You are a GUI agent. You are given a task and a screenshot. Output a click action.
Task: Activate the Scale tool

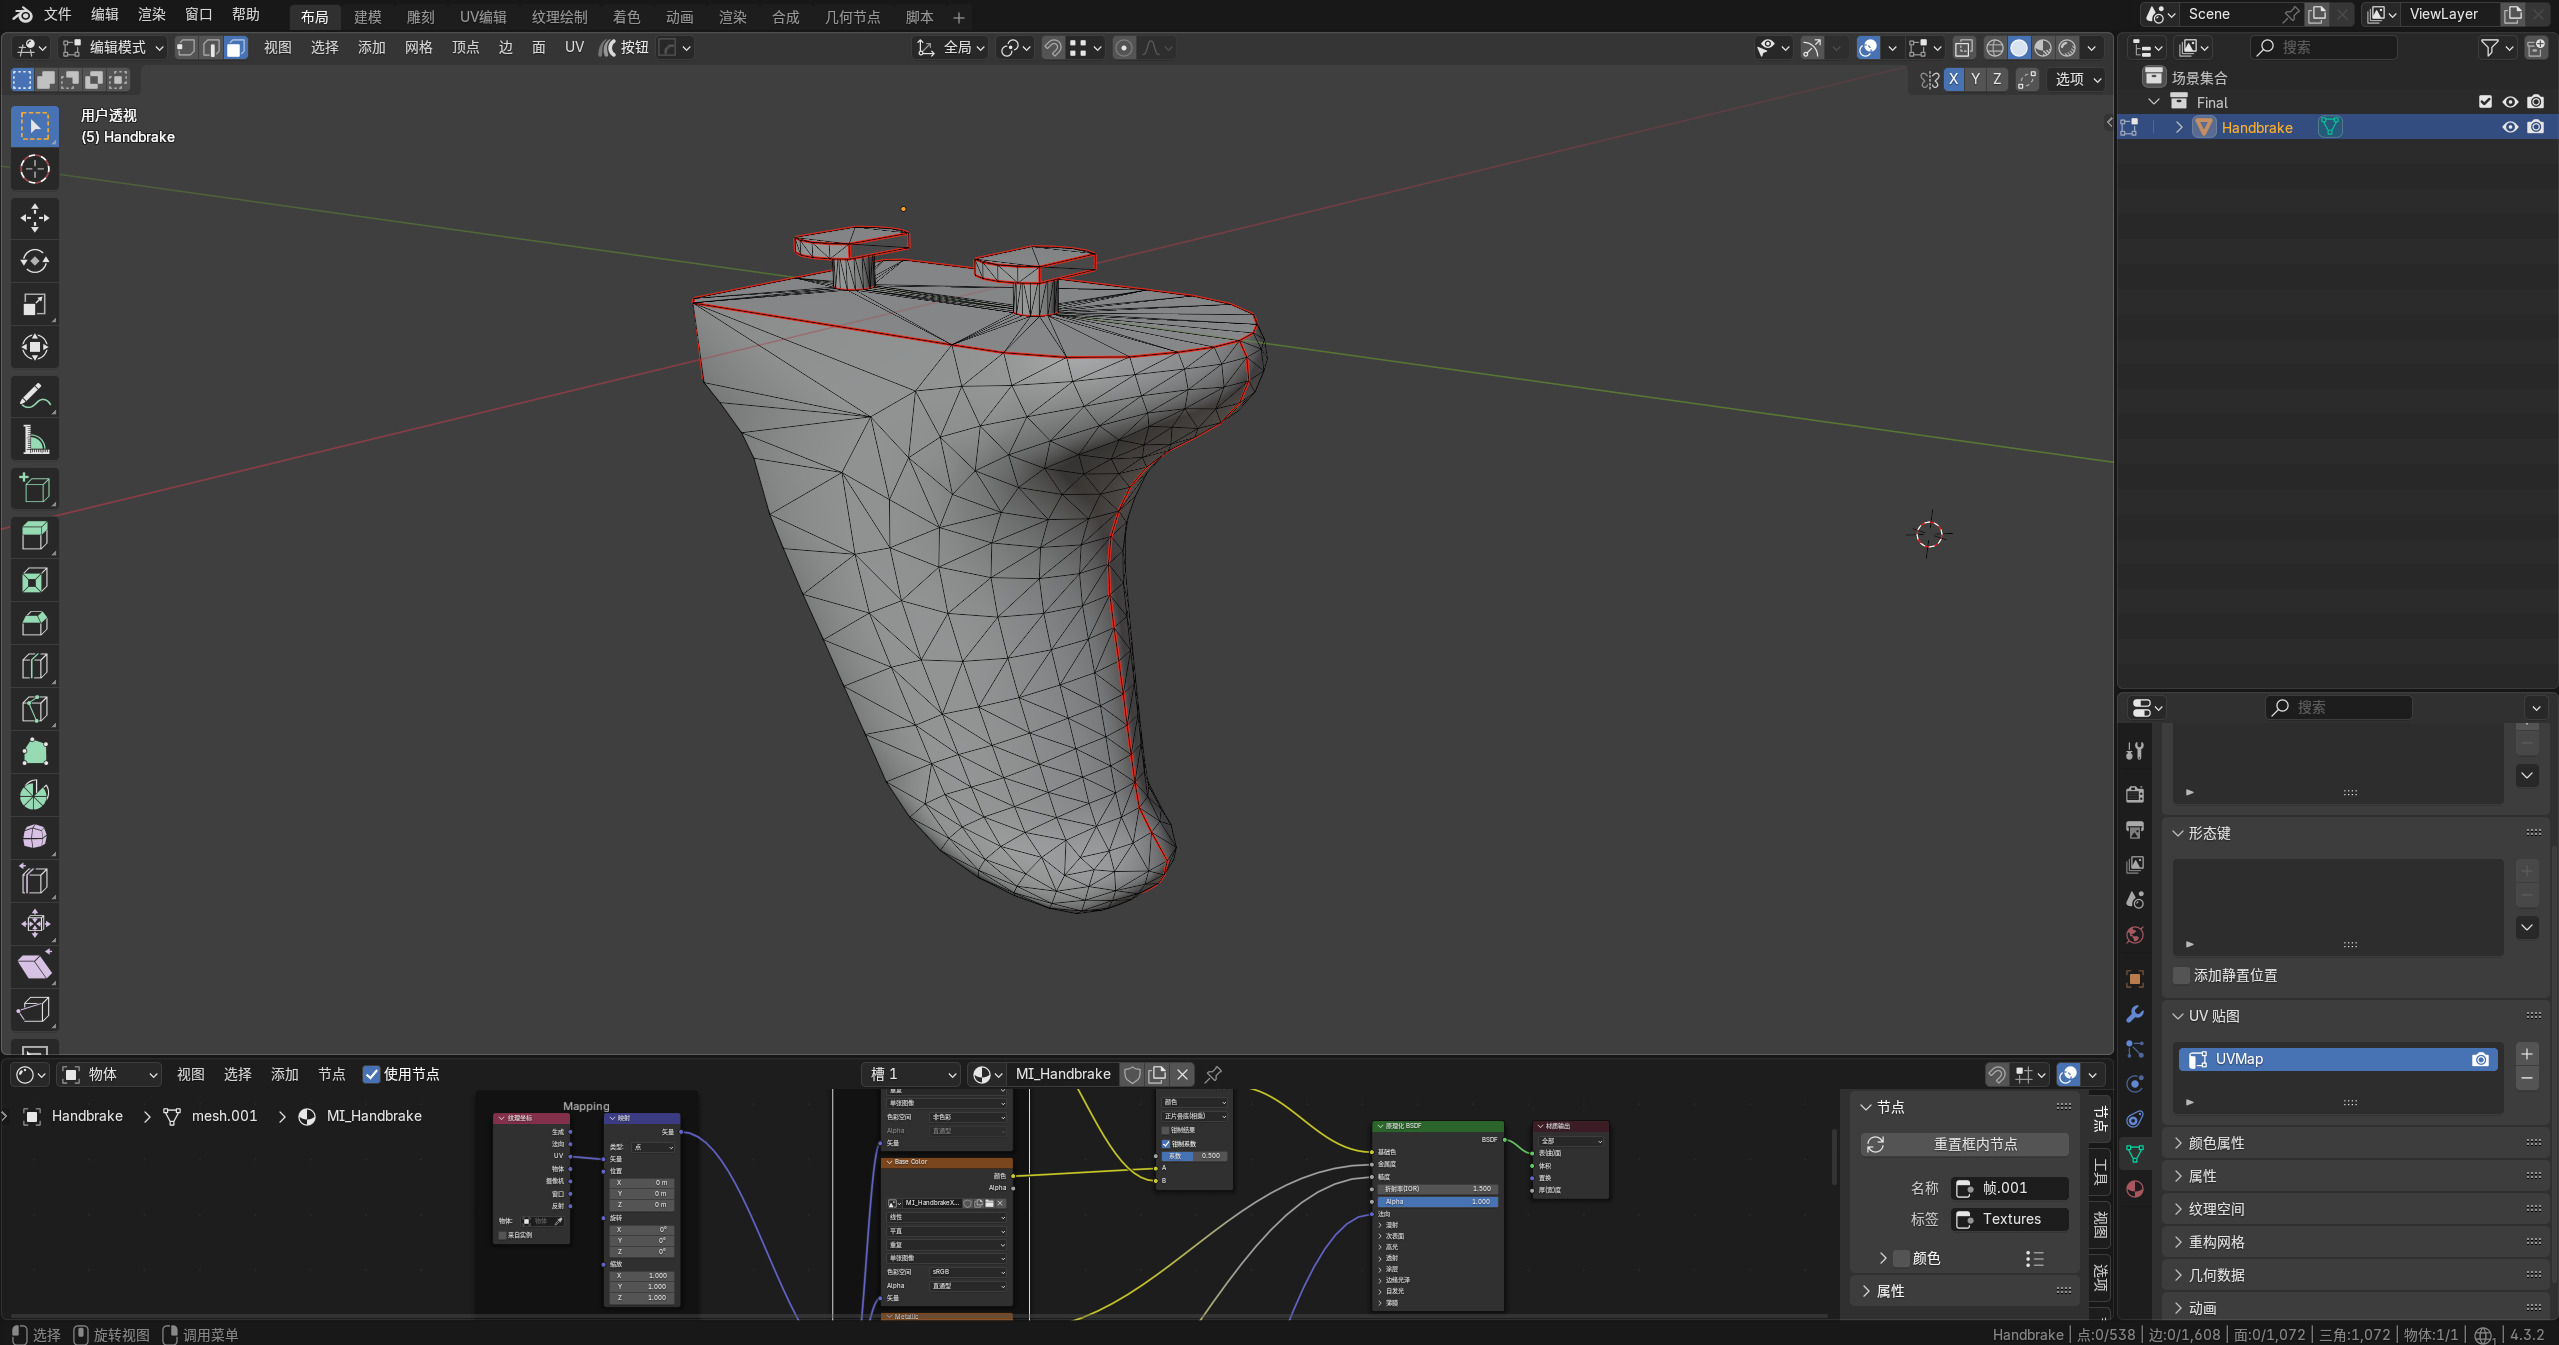(x=35, y=304)
